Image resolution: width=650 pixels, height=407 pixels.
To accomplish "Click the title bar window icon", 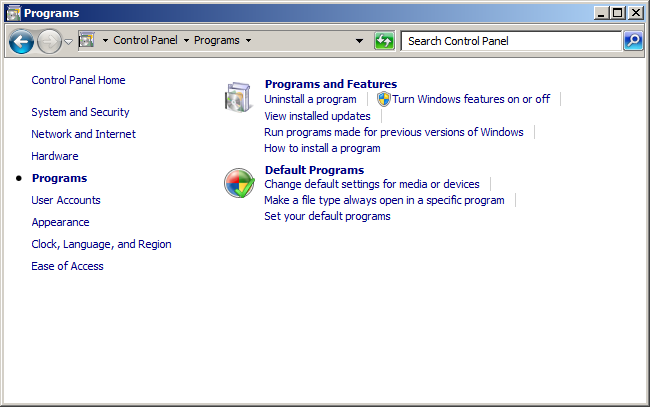I will 14,13.
